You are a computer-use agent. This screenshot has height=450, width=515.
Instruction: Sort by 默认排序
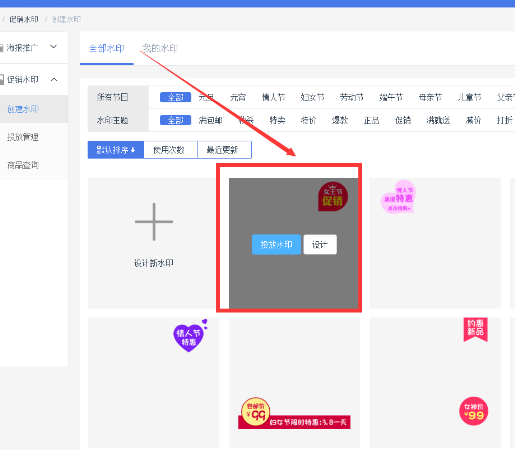[116, 150]
